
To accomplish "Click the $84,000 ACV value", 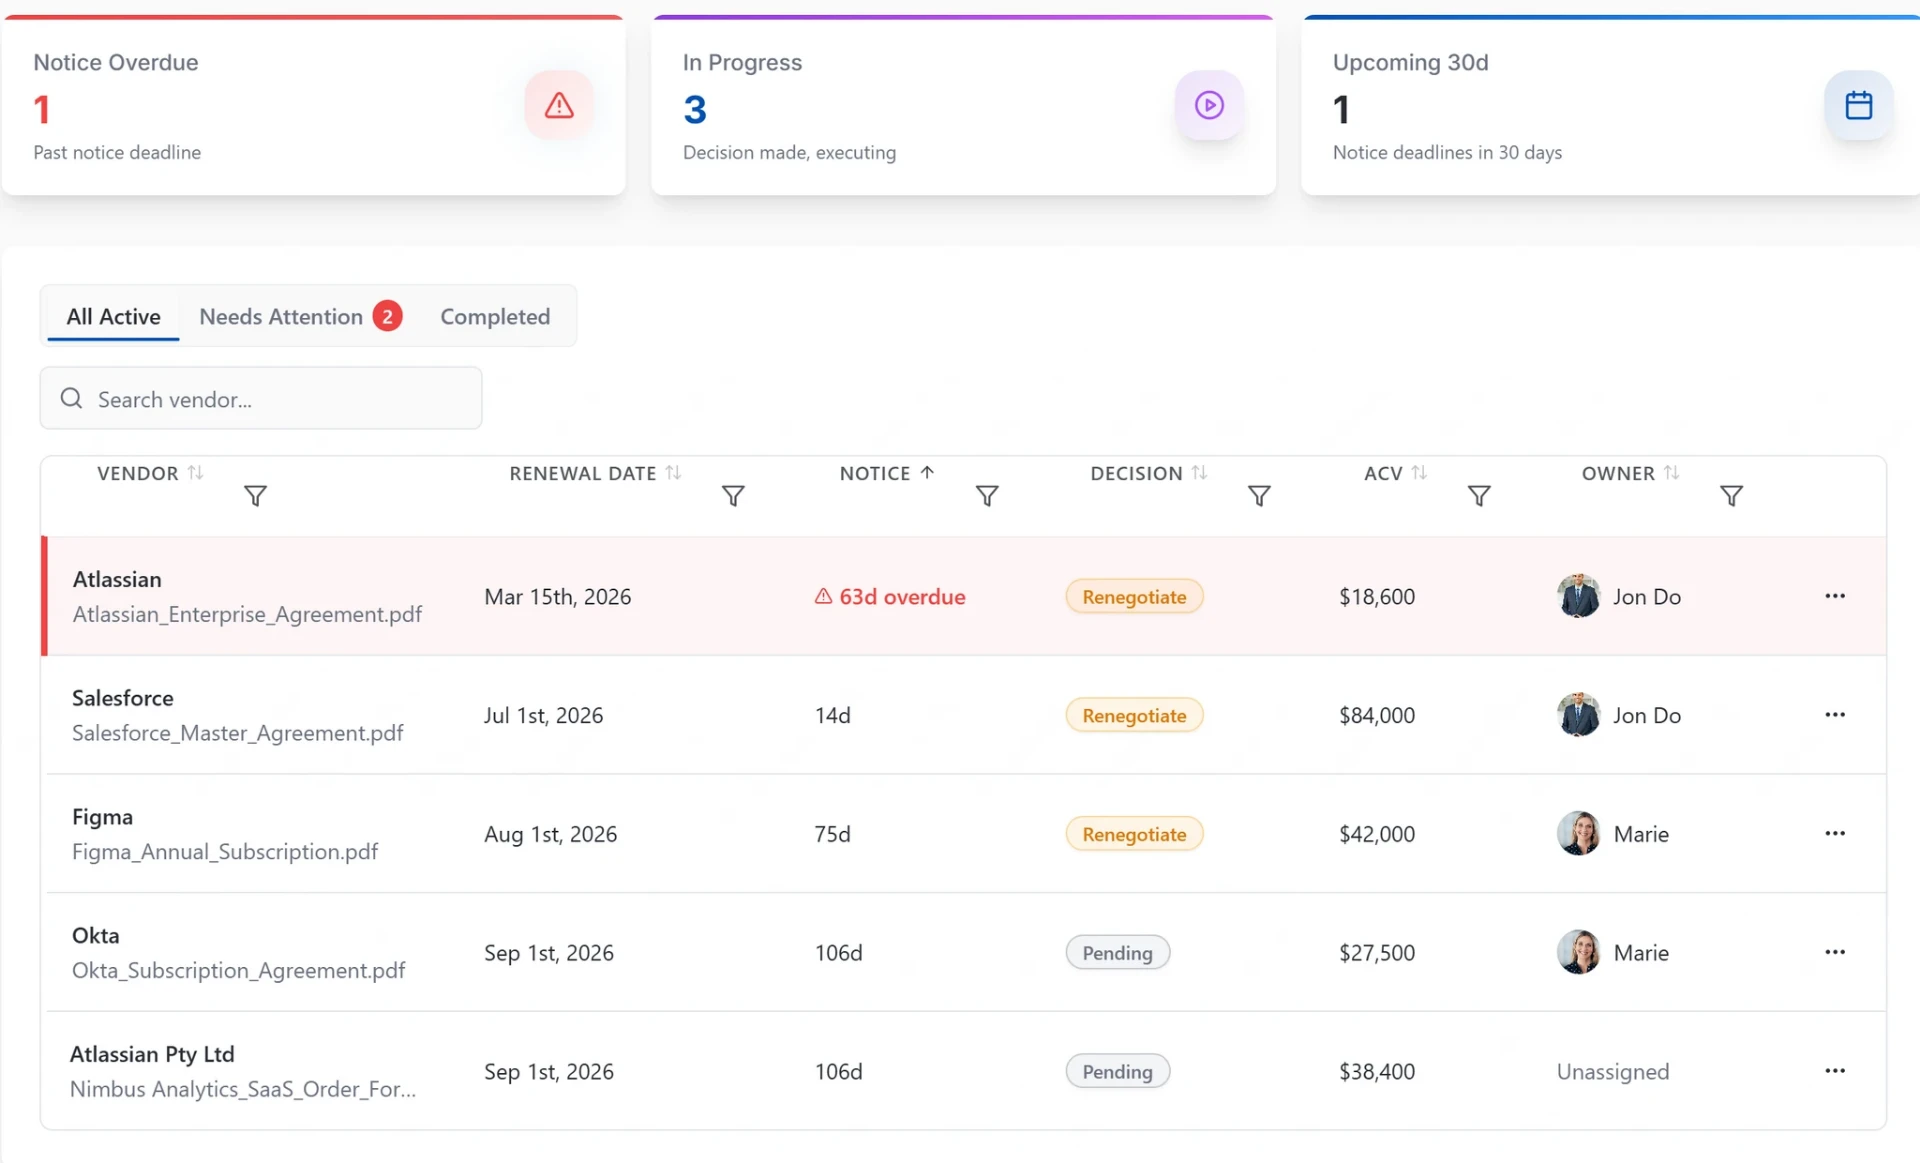I will click(x=1377, y=715).
